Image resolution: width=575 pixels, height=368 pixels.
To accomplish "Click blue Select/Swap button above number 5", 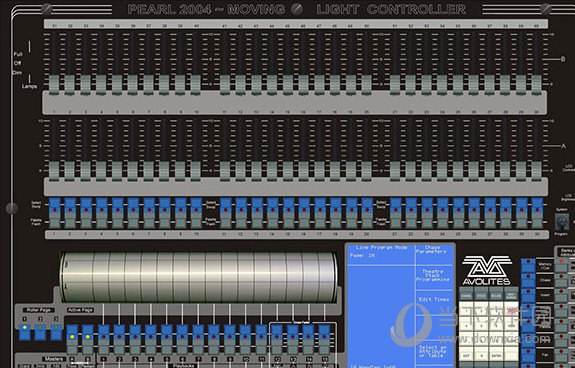I will pyautogui.click(x=117, y=206).
